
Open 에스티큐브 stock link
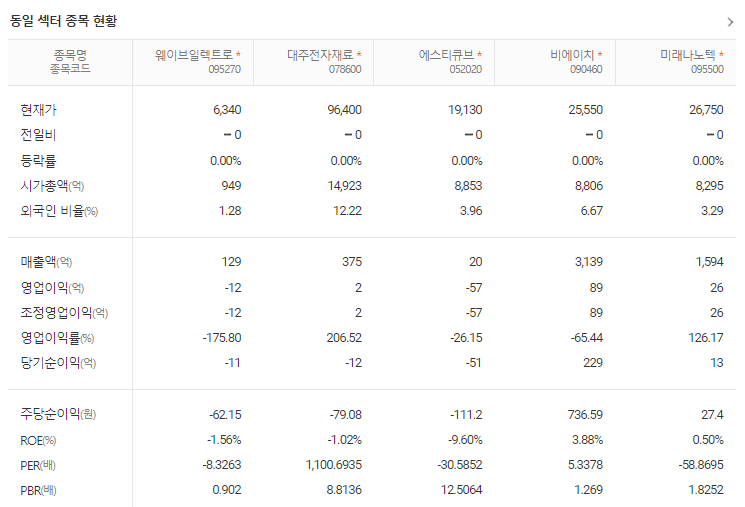(446, 55)
